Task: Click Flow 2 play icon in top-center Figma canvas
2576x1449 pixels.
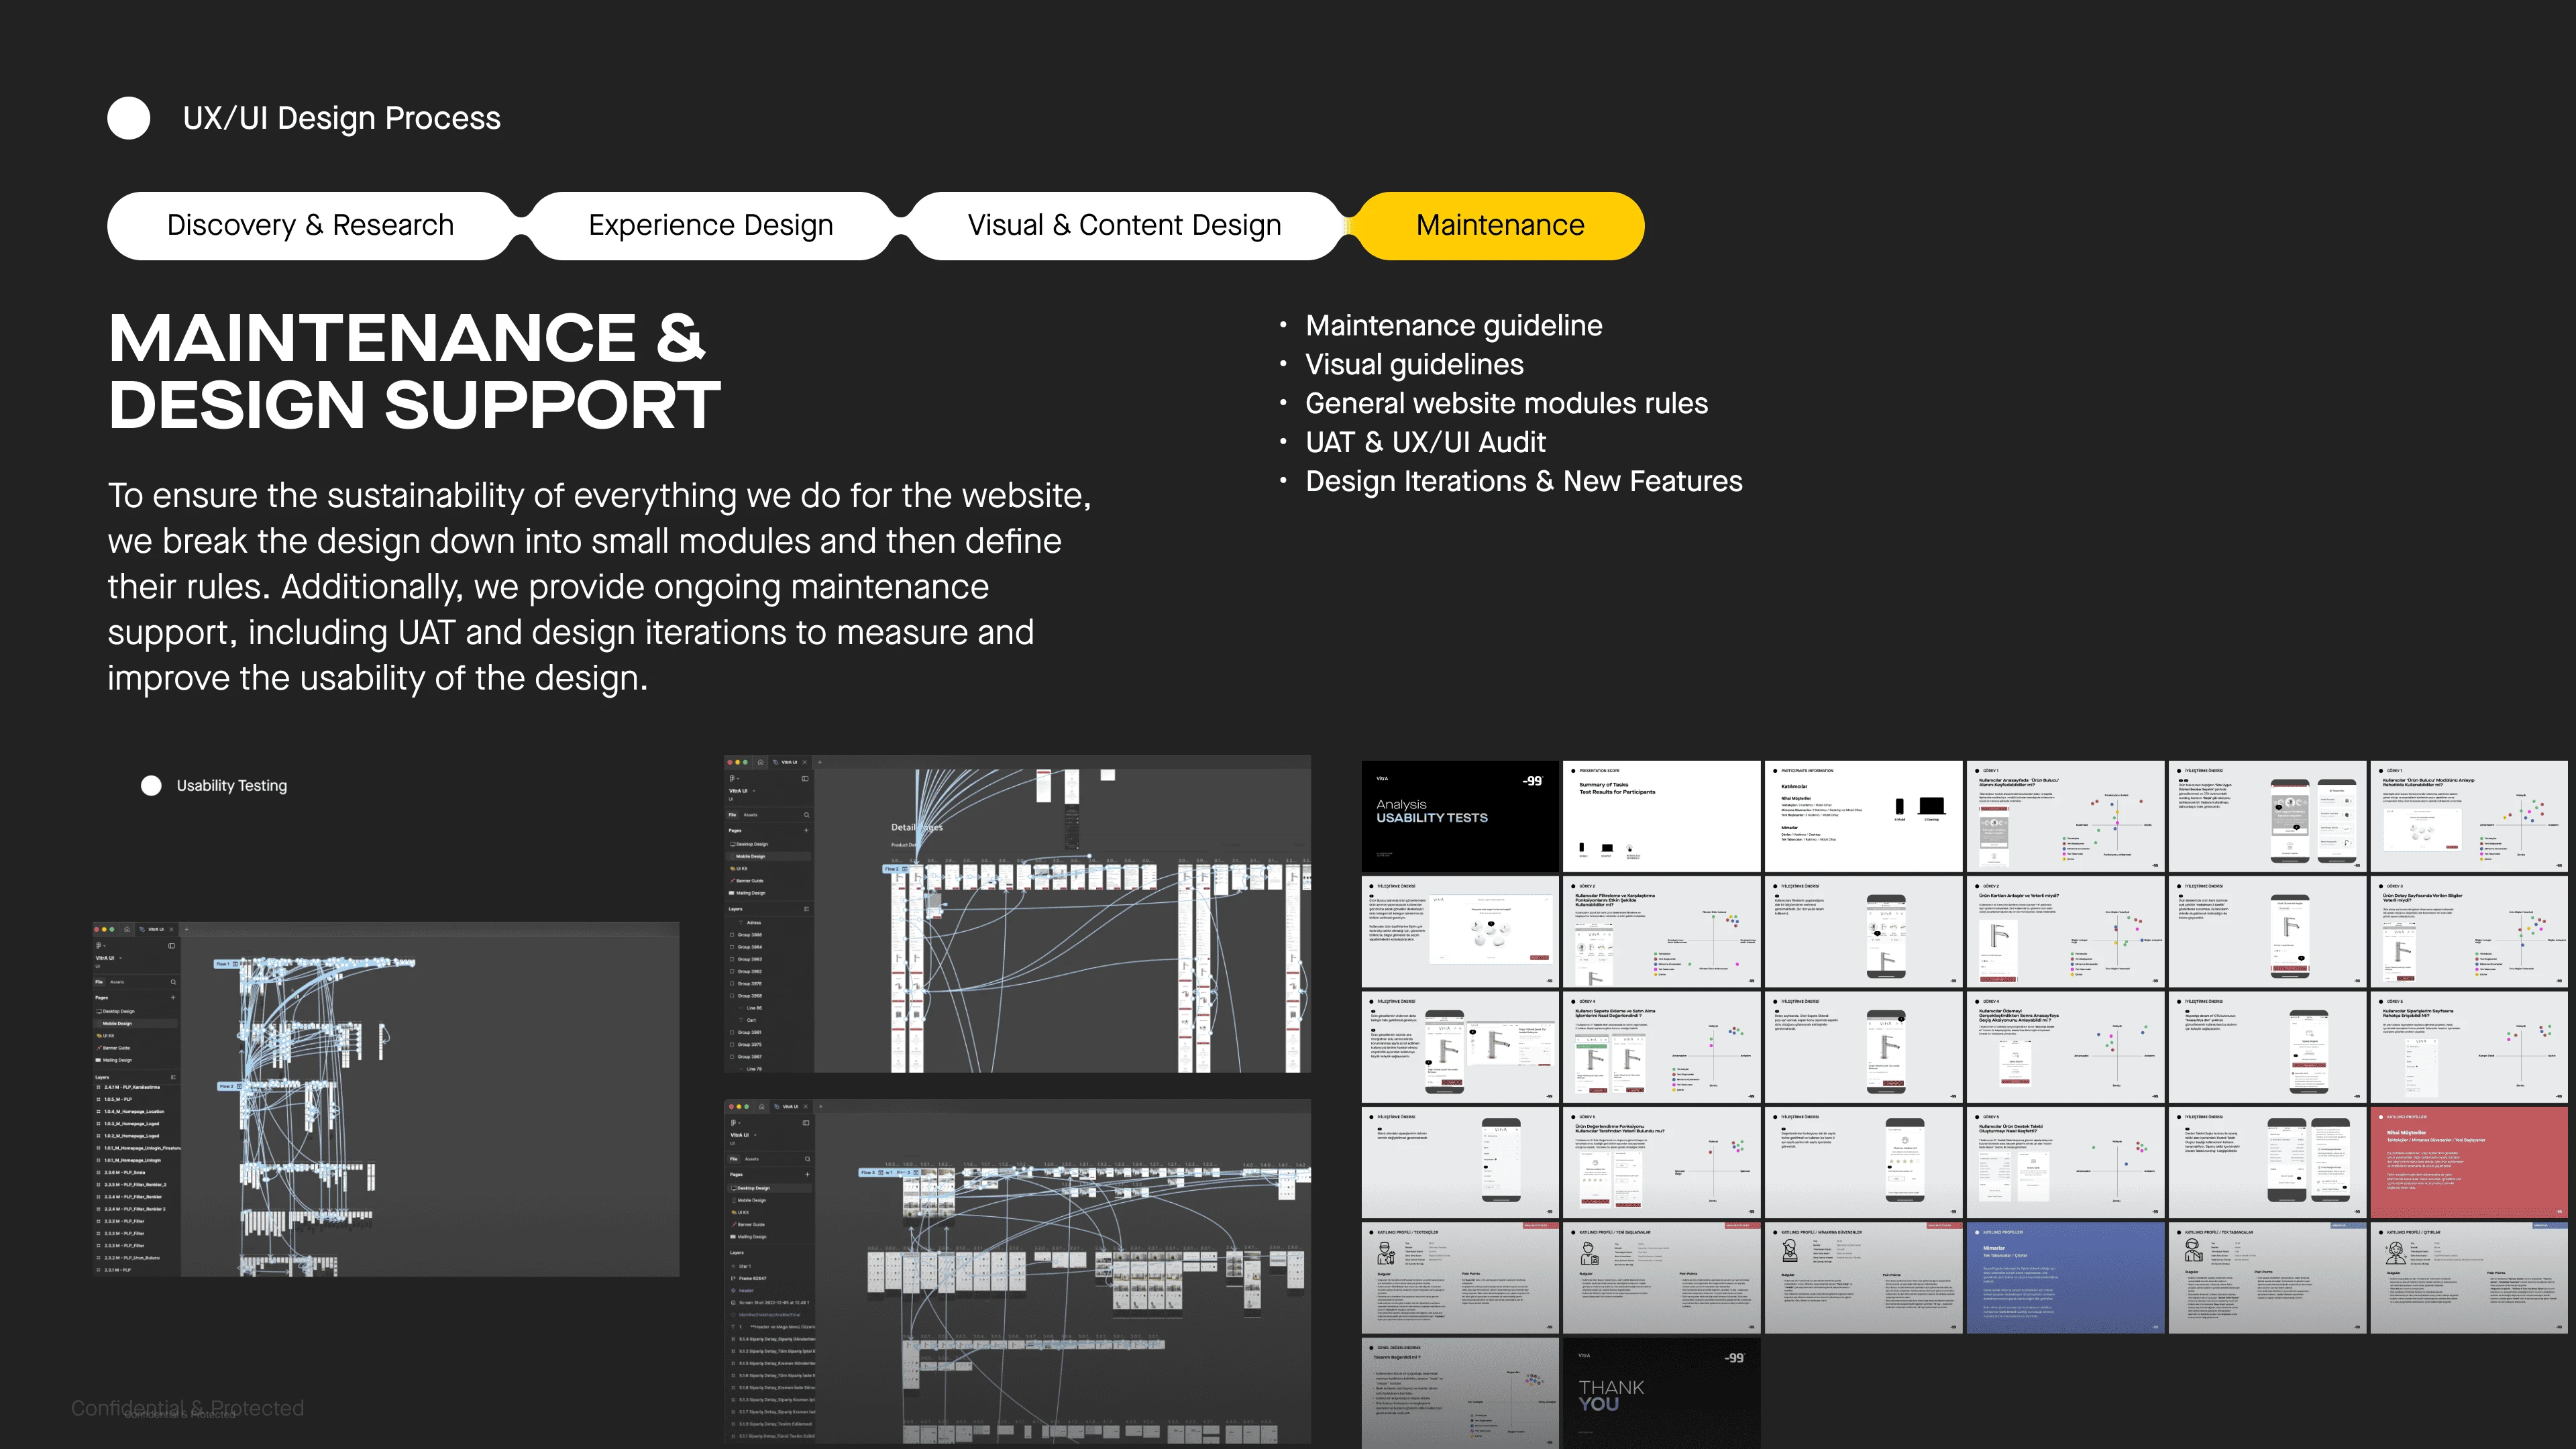Action: click(905, 869)
